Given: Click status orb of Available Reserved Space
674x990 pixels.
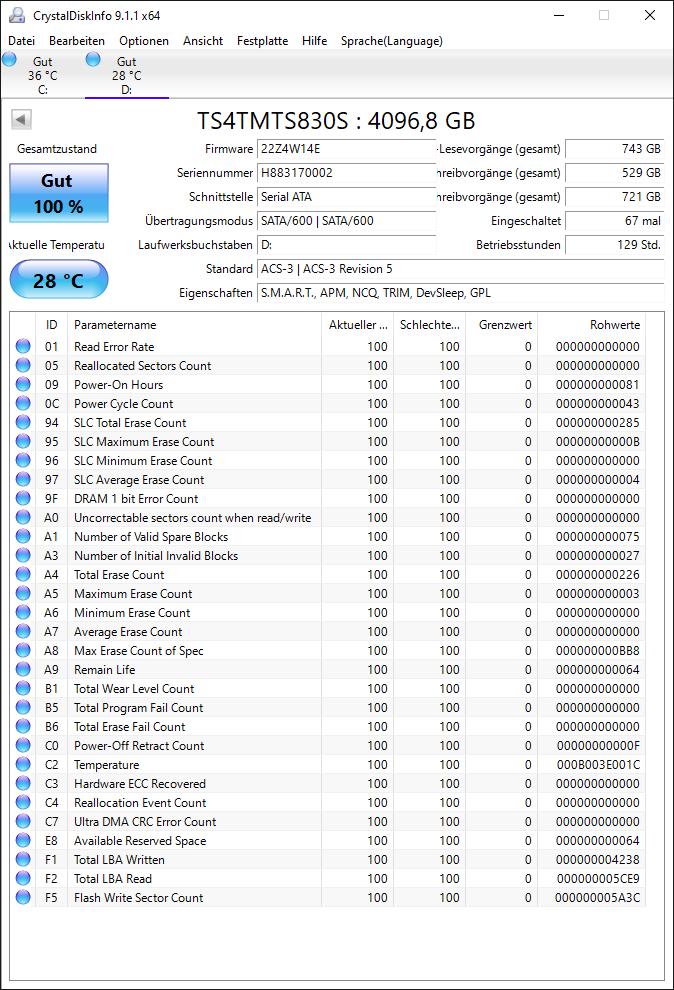Looking at the screenshot, I should pyautogui.click(x=23, y=840).
